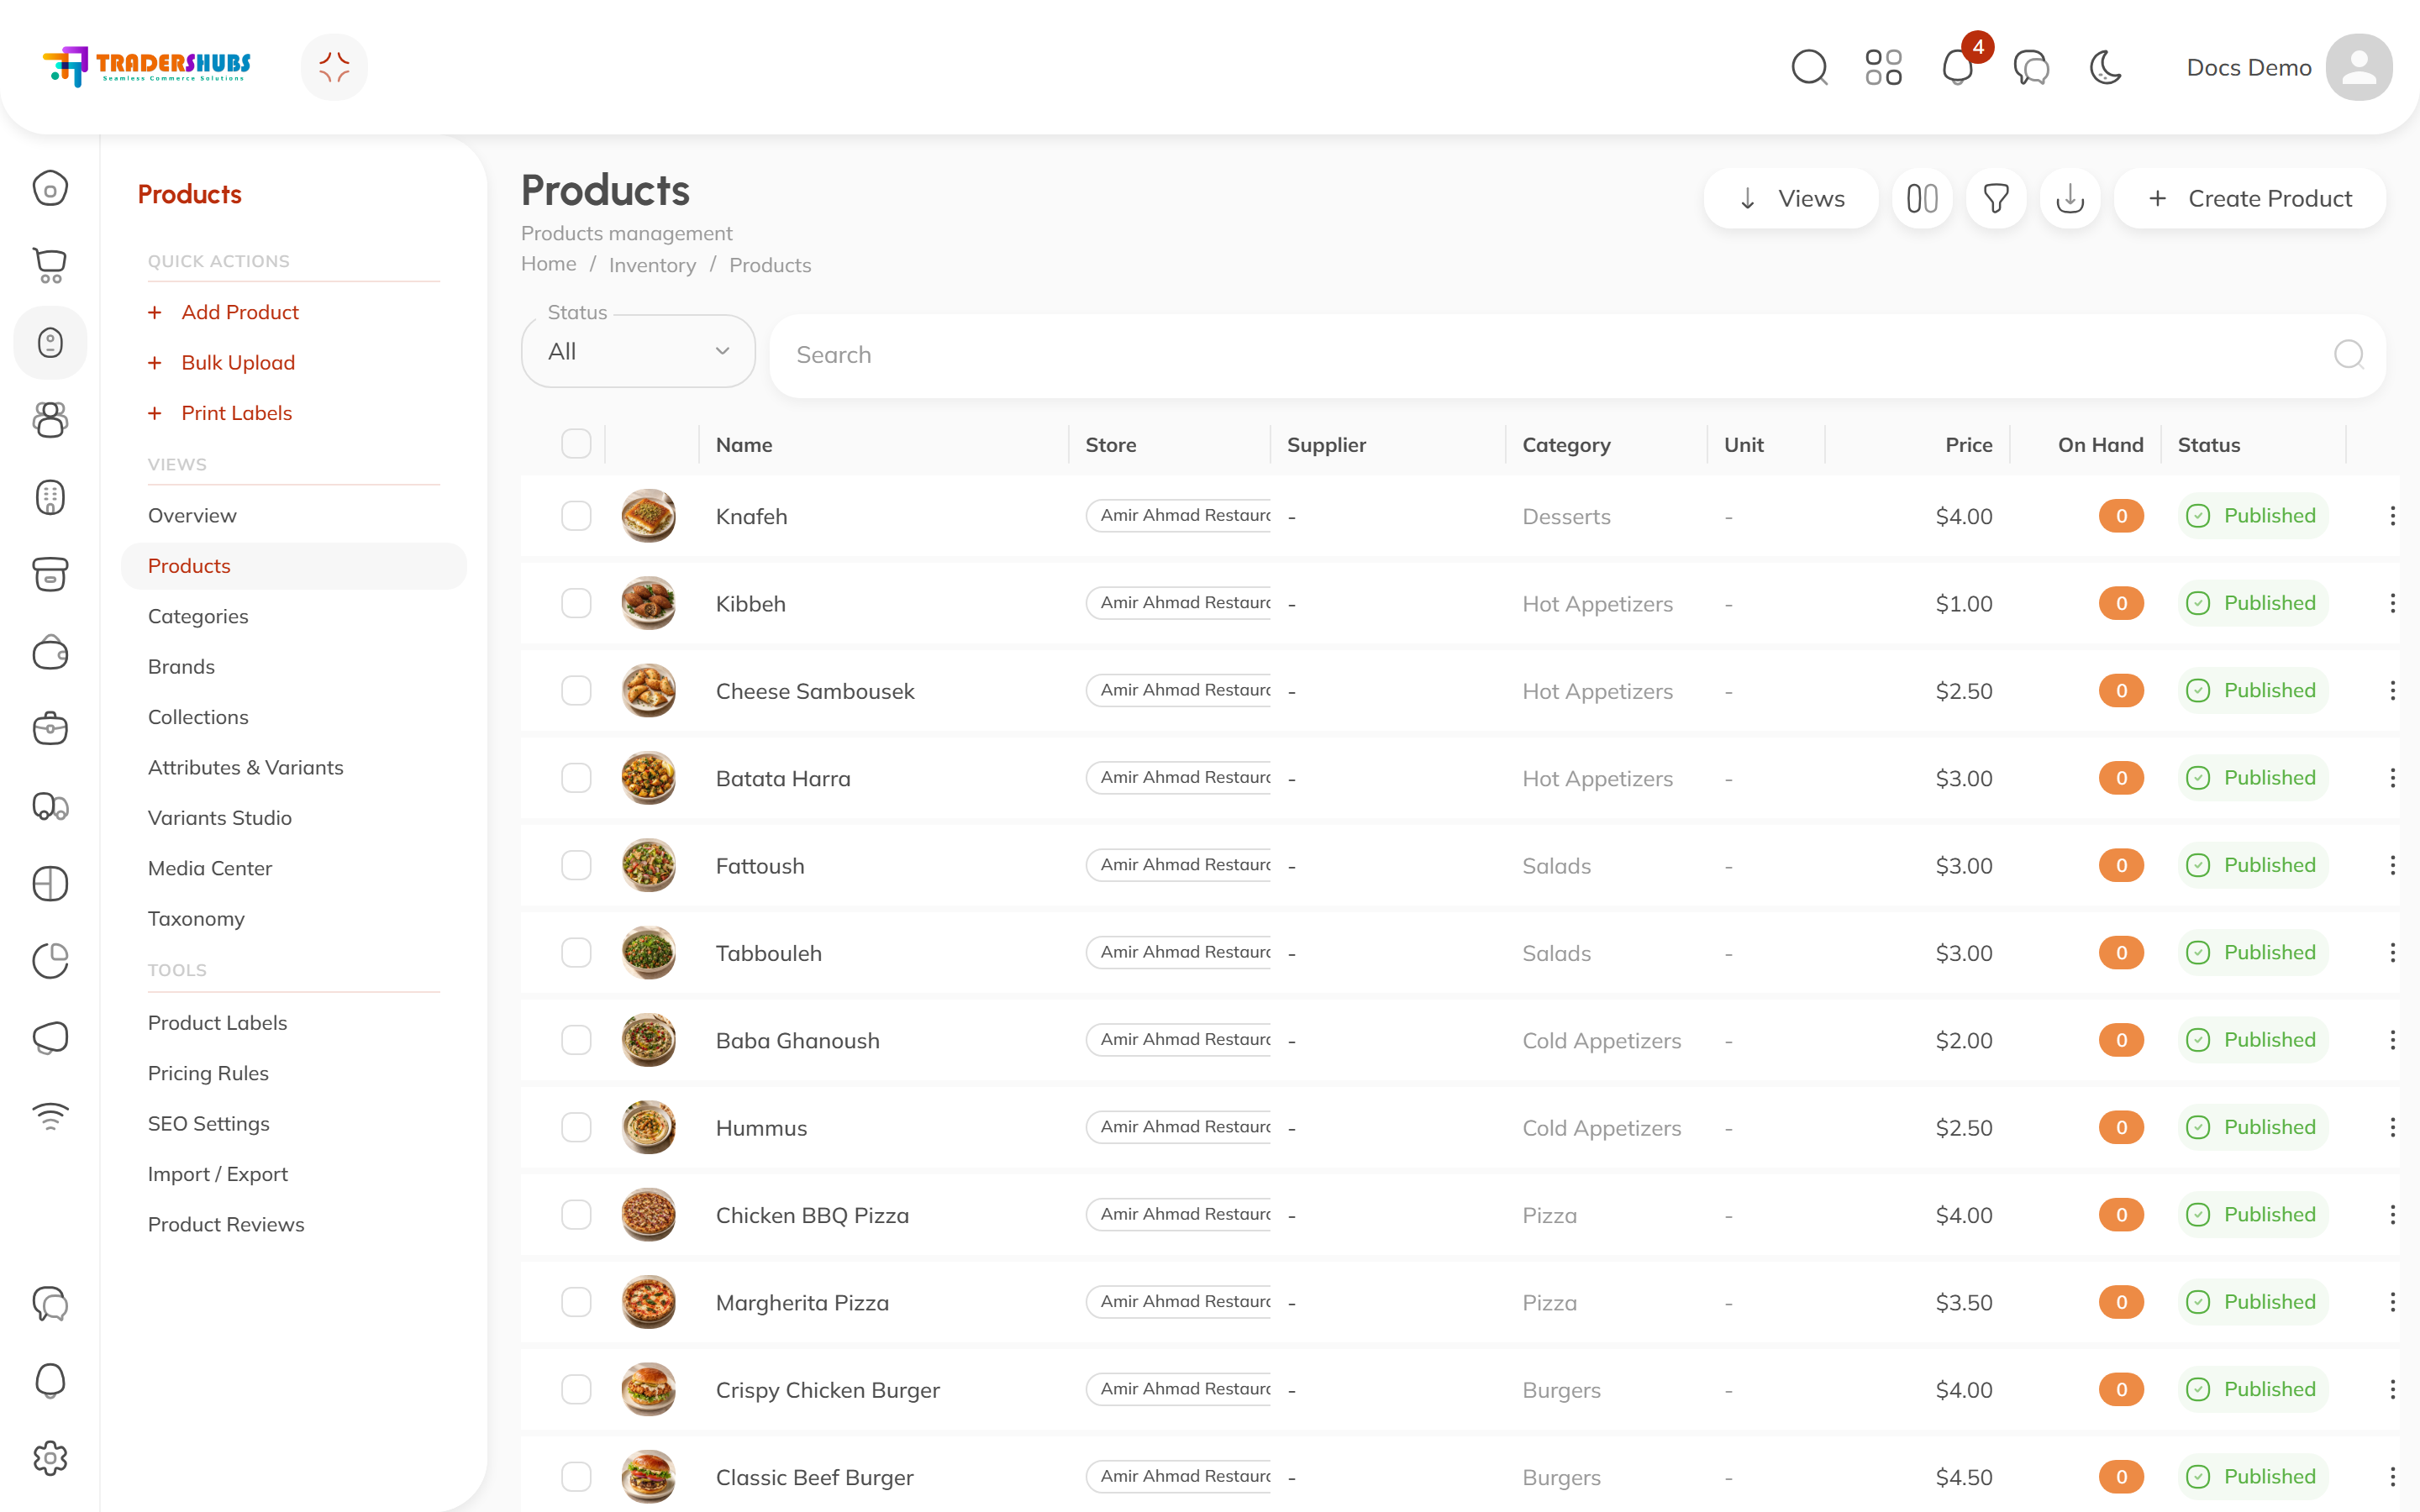Open the wallet sidebar icon

point(50,653)
